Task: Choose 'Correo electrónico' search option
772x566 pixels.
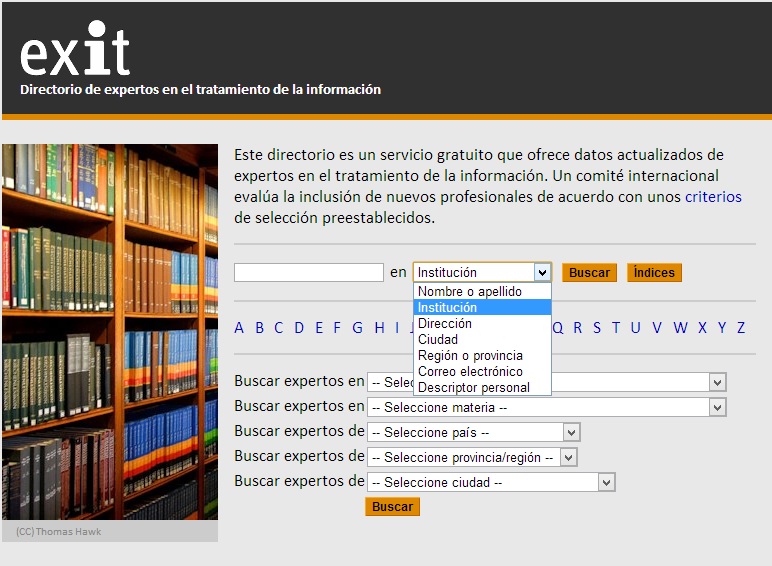Action: [x=470, y=372]
